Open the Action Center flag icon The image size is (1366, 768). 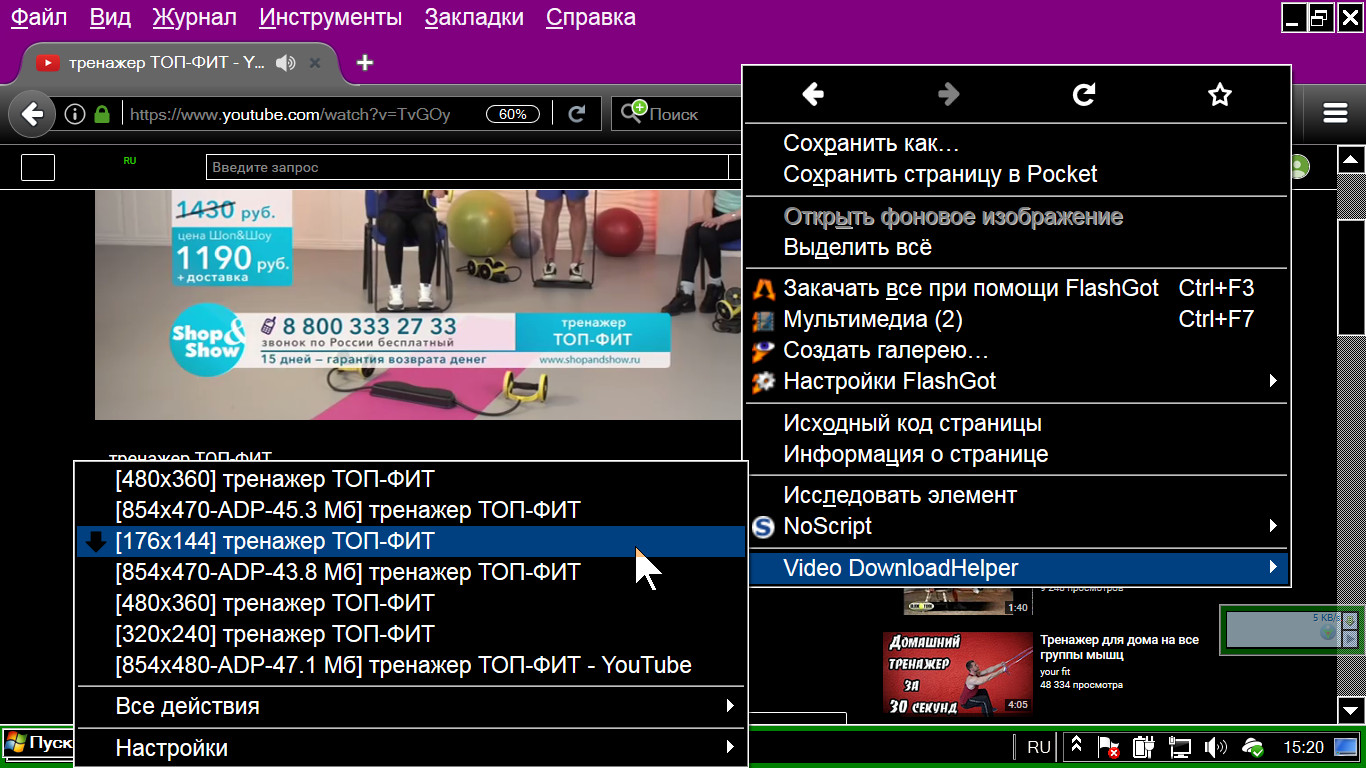[1108, 746]
